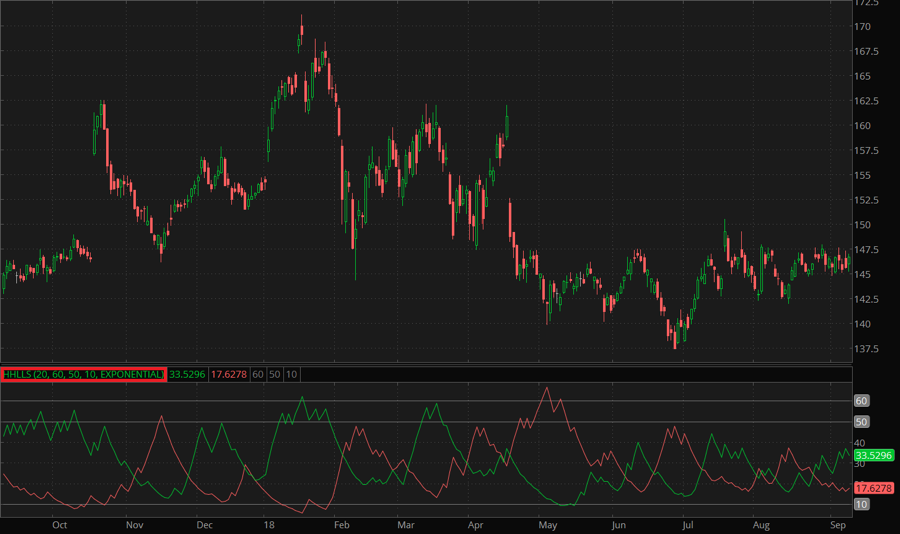
Task: Select the gray 10 level tag on right axis
Action: tap(861, 504)
